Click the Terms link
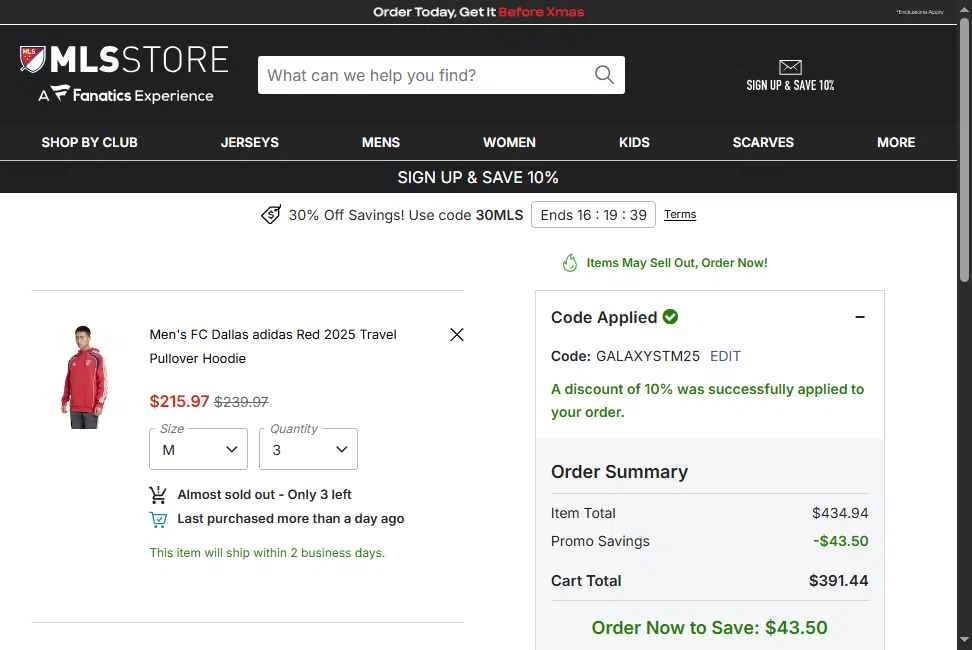Screen dimensions: 972x650 [680, 214]
